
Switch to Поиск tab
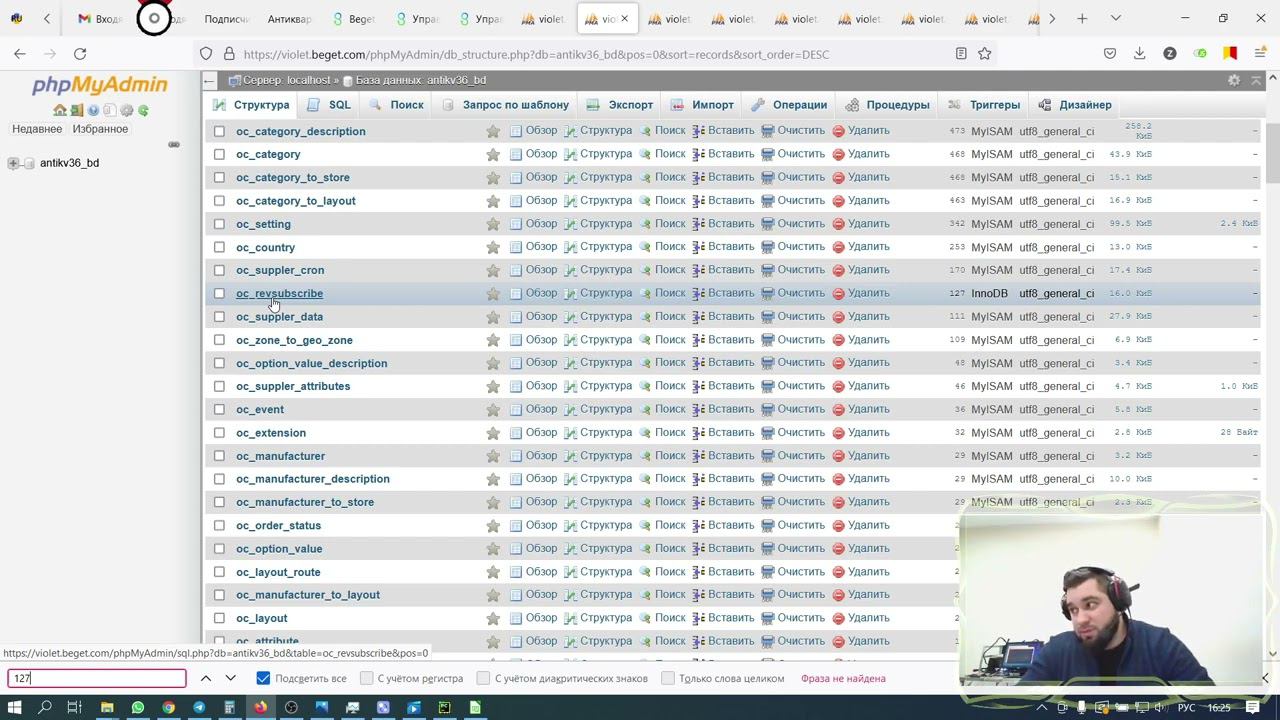[x=396, y=104]
